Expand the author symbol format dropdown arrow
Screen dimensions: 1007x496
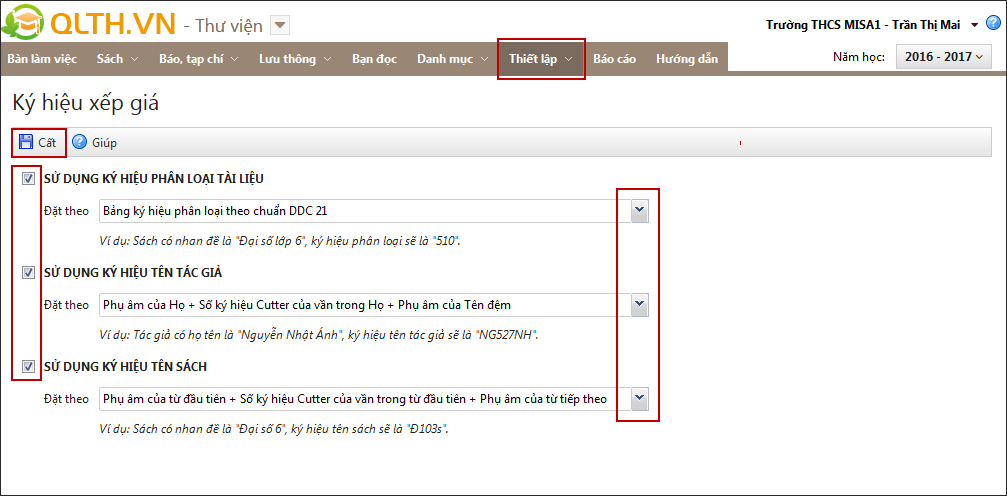(639, 305)
